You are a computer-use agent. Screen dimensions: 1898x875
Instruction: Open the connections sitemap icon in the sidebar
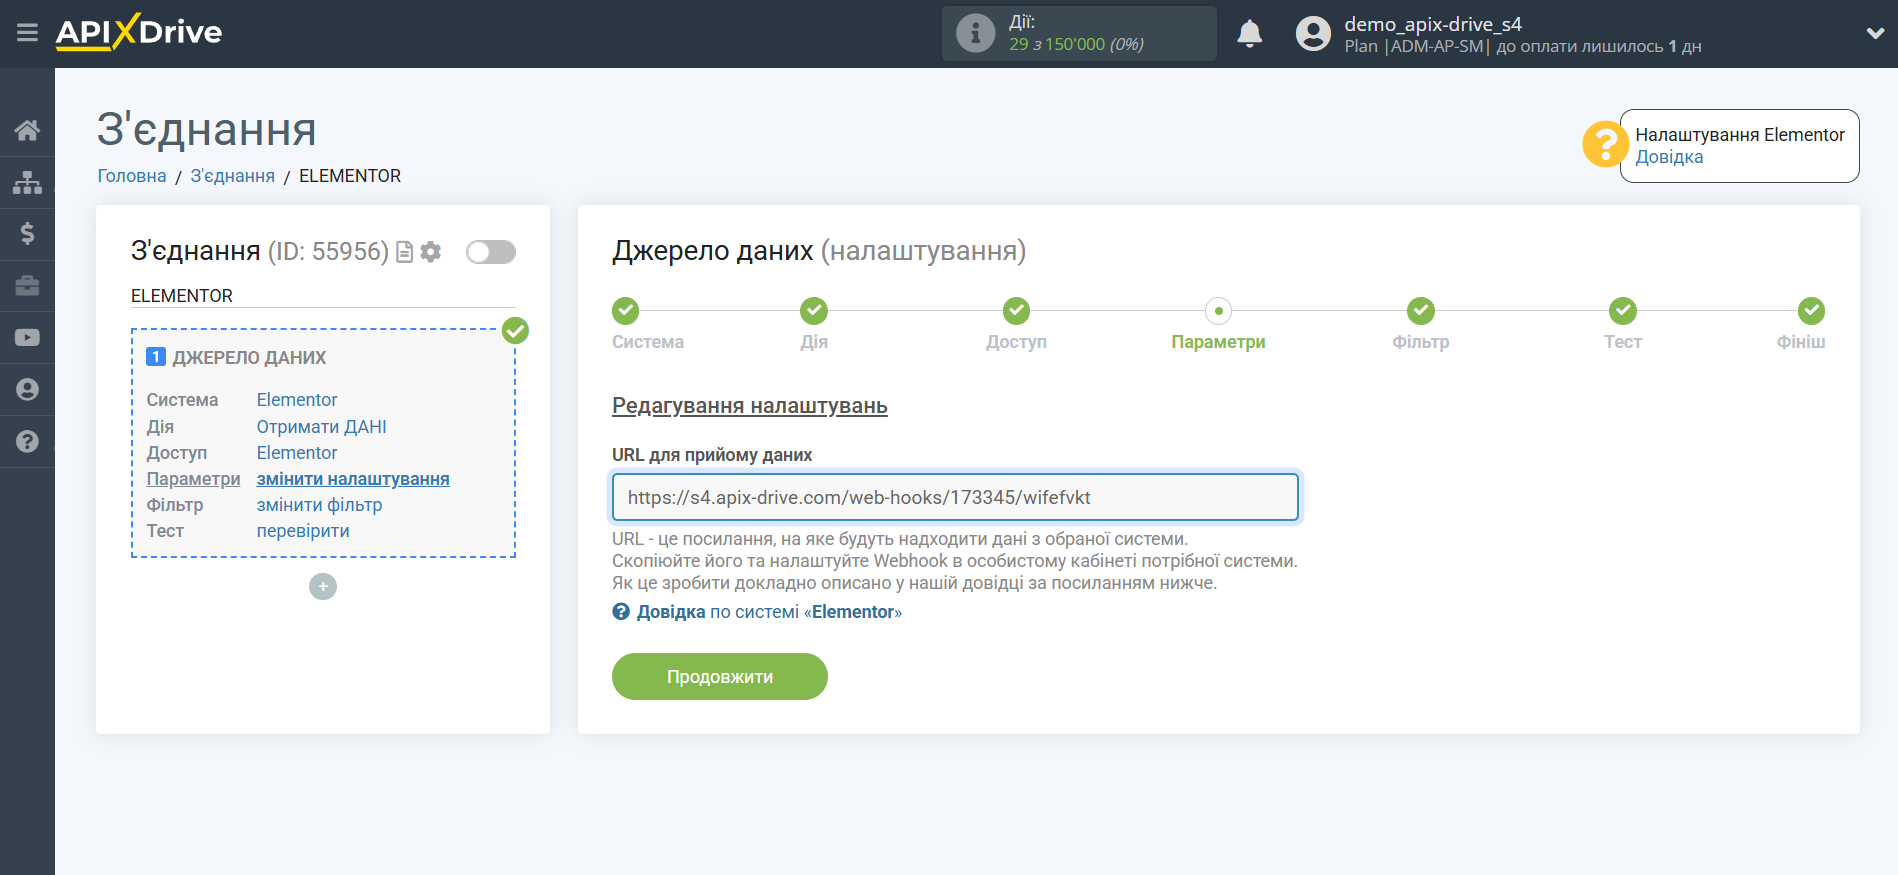(27, 182)
